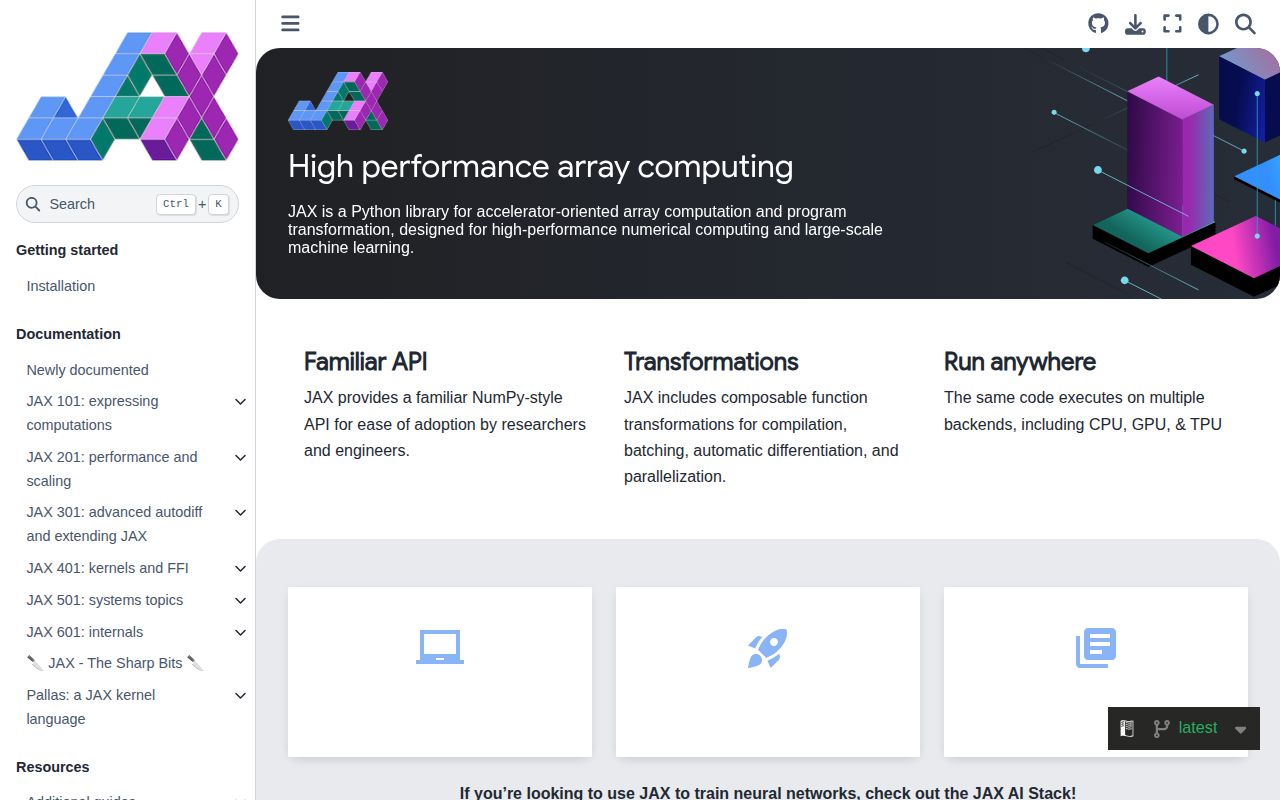Click the Familiar API heading

click(x=366, y=362)
